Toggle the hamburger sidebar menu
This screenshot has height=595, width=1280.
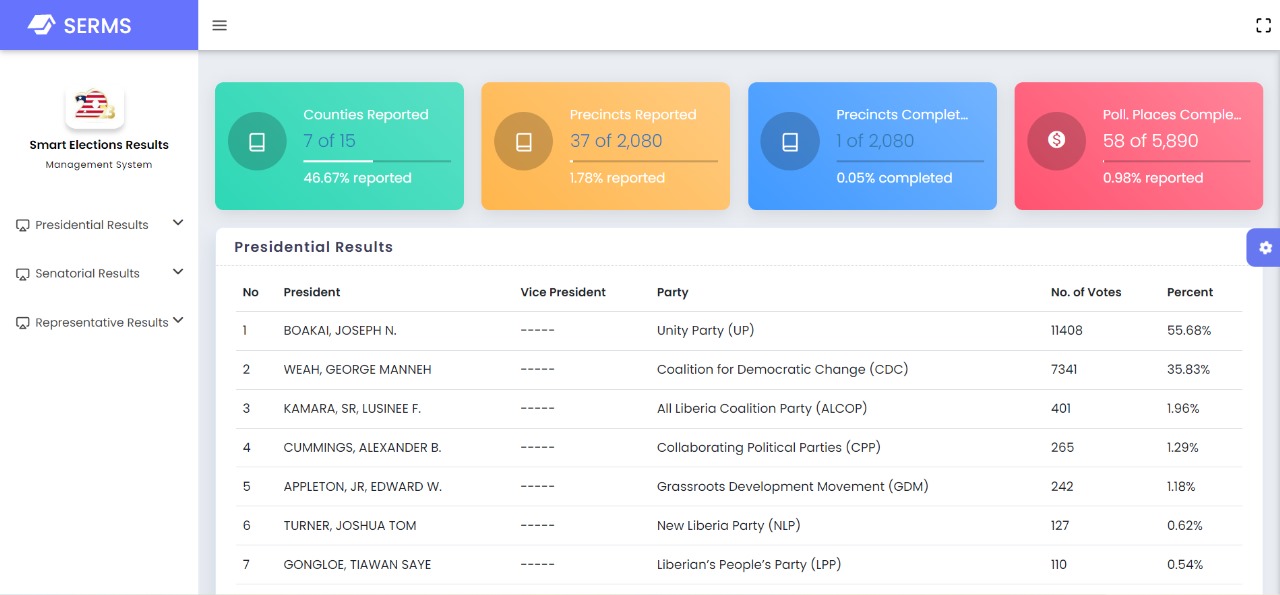pos(220,25)
